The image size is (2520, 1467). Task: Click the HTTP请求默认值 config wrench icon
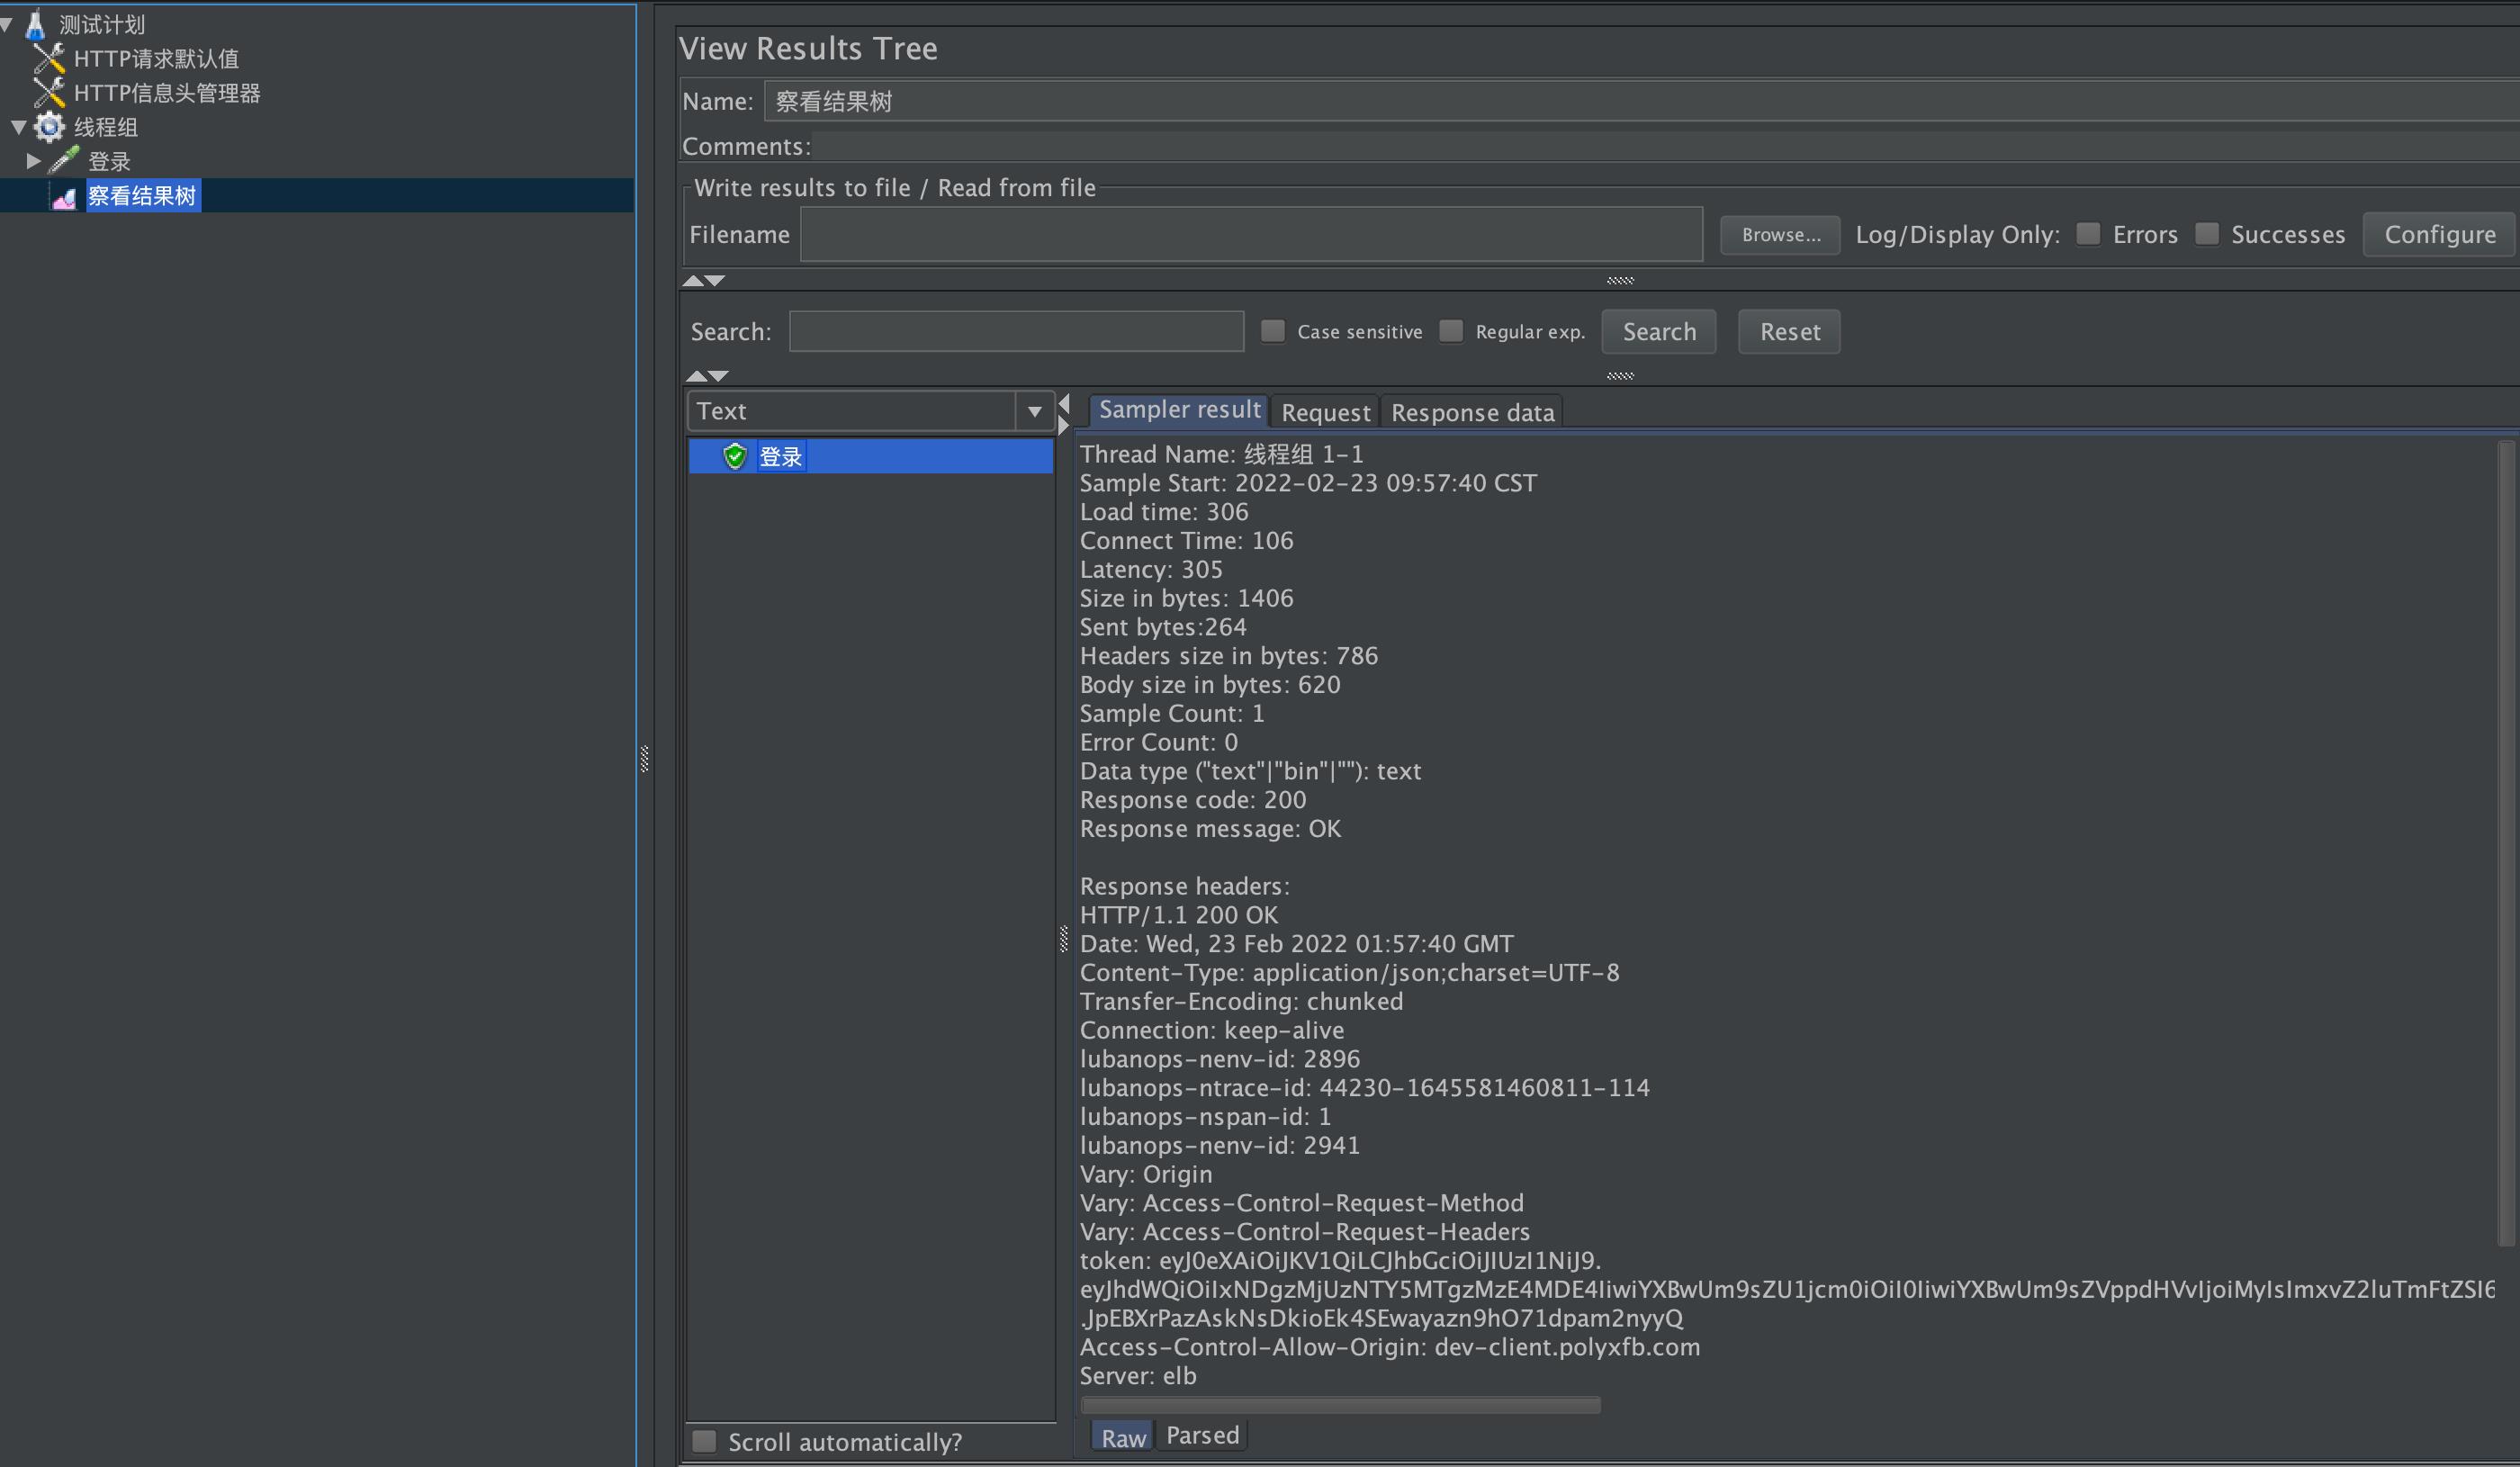[49, 58]
